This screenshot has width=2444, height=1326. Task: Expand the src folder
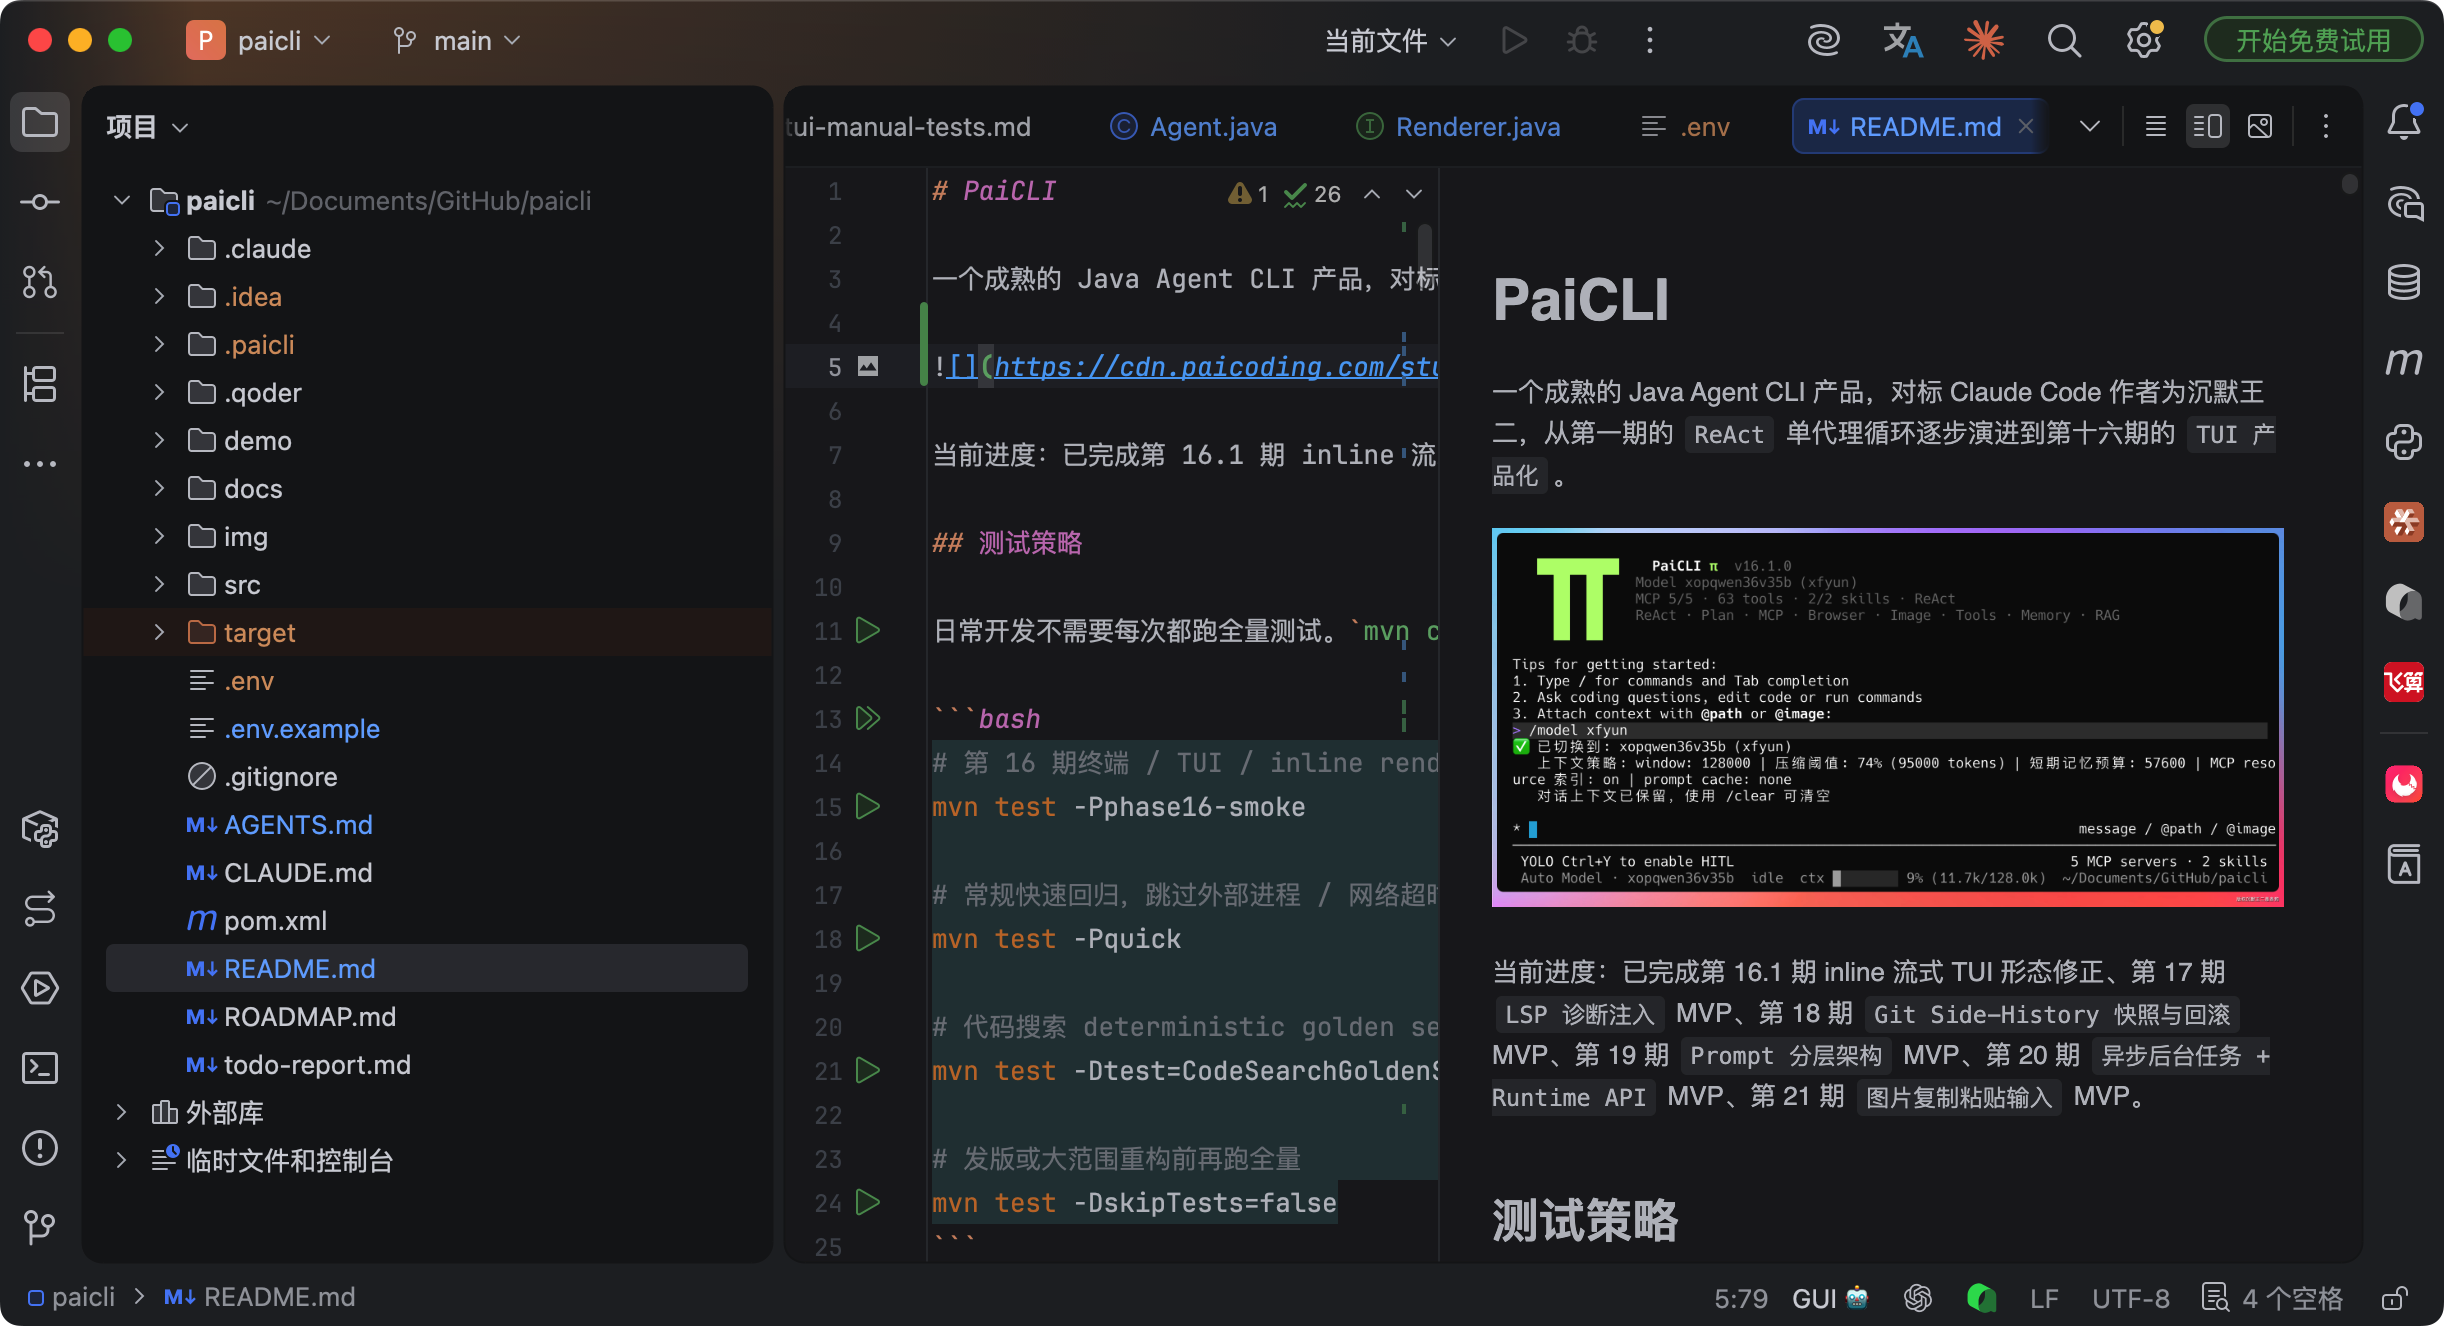tap(159, 584)
